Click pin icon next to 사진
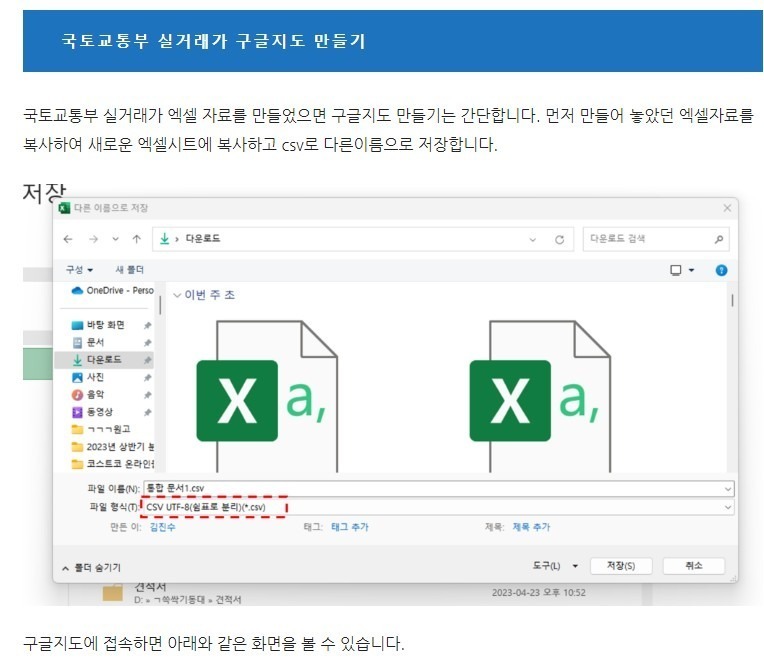The image size is (764, 667). click(147, 378)
